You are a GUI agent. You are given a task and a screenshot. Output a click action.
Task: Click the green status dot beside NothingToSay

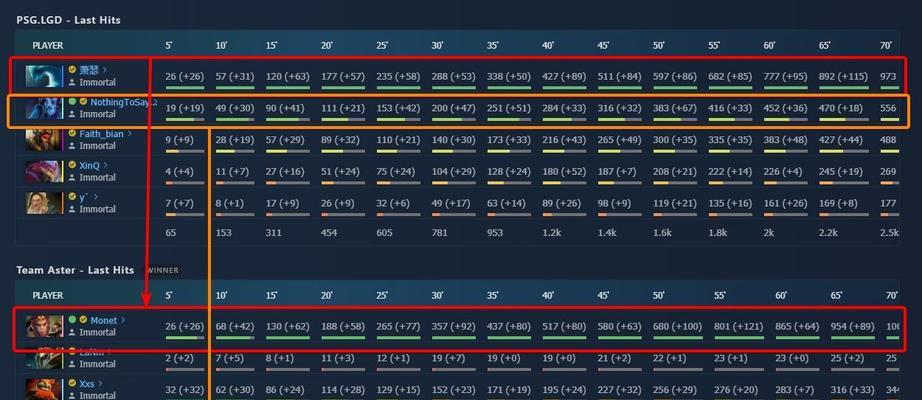72,101
